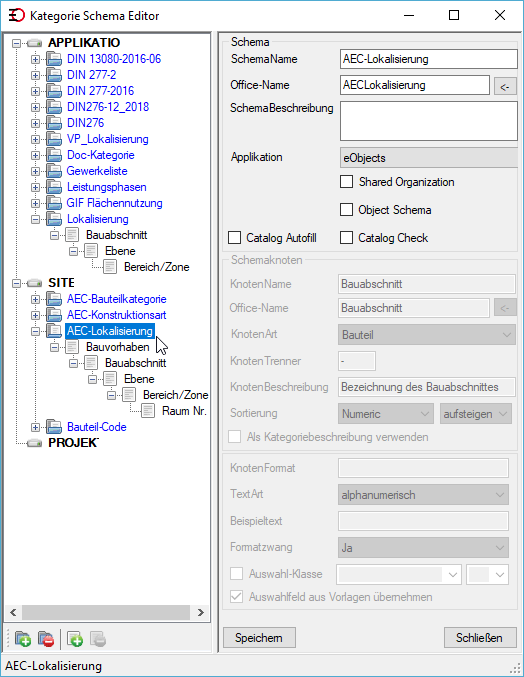Image resolution: width=524 pixels, height=677 pixels.
Task: Collapse the SITE root node
Action: (16, 283)
